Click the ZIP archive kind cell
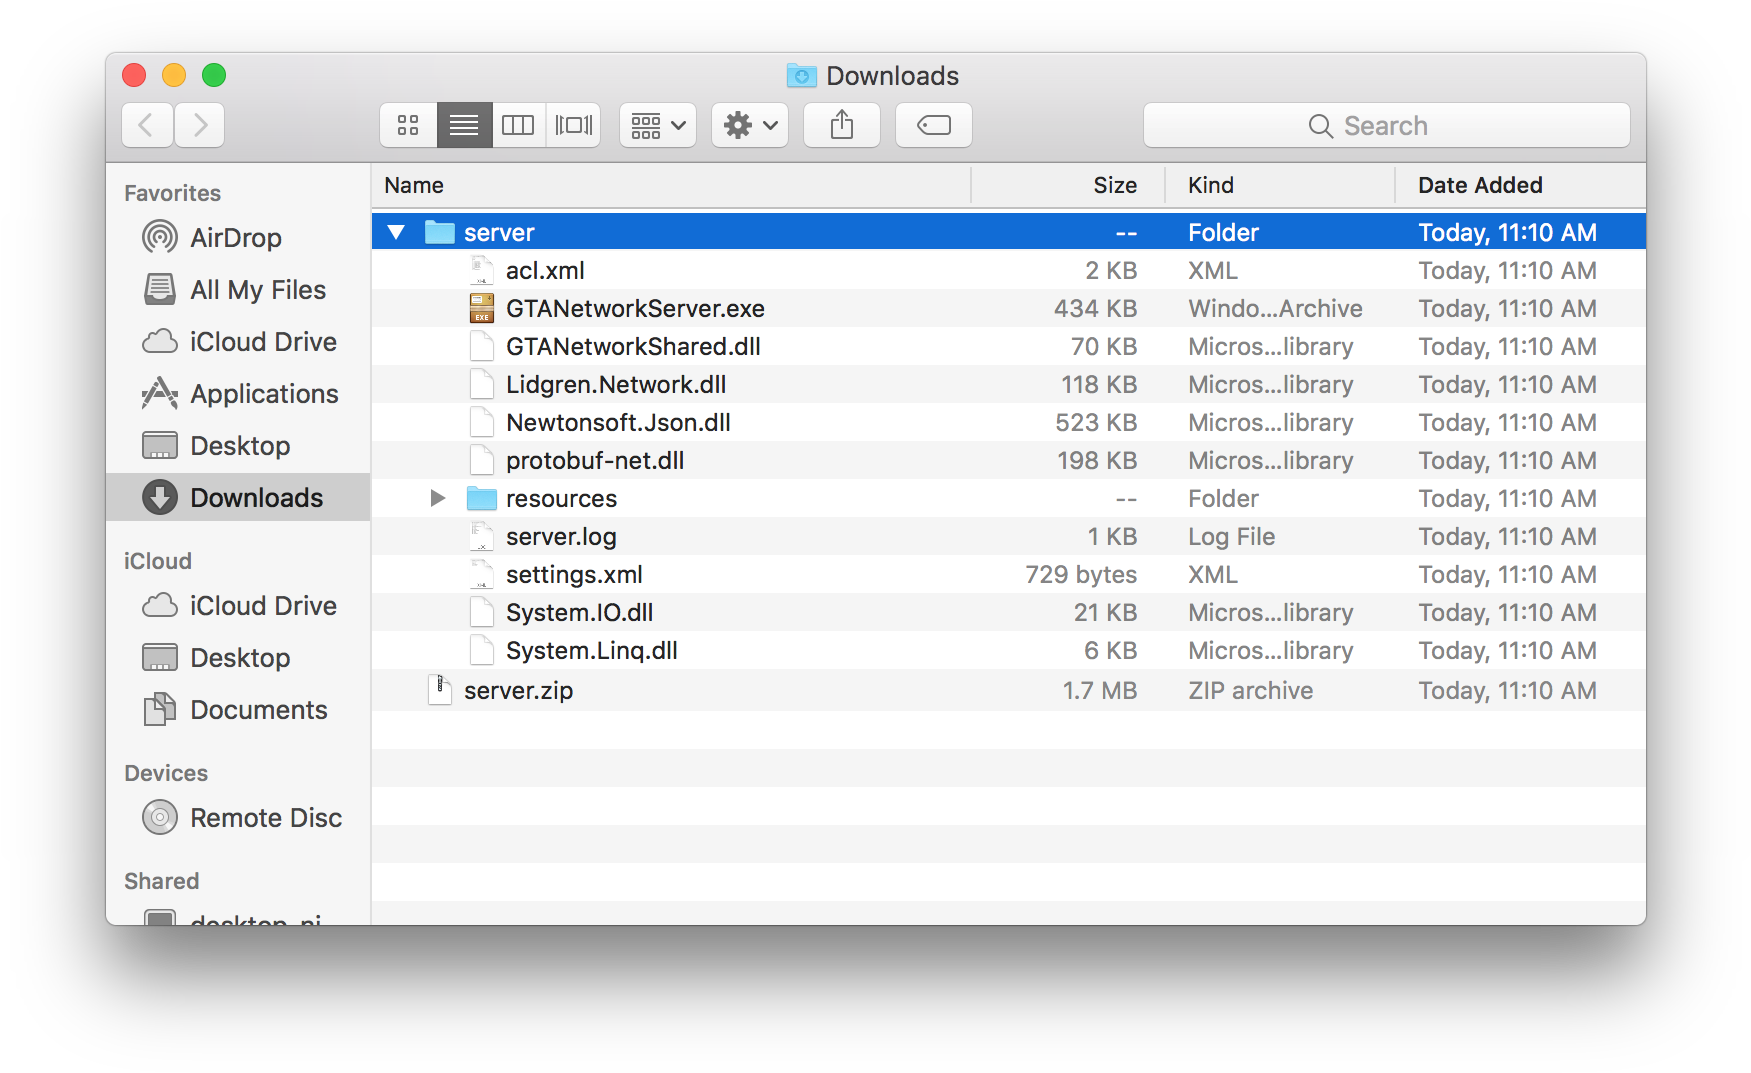The image size is (1751, 1073). pos(1250,691)
